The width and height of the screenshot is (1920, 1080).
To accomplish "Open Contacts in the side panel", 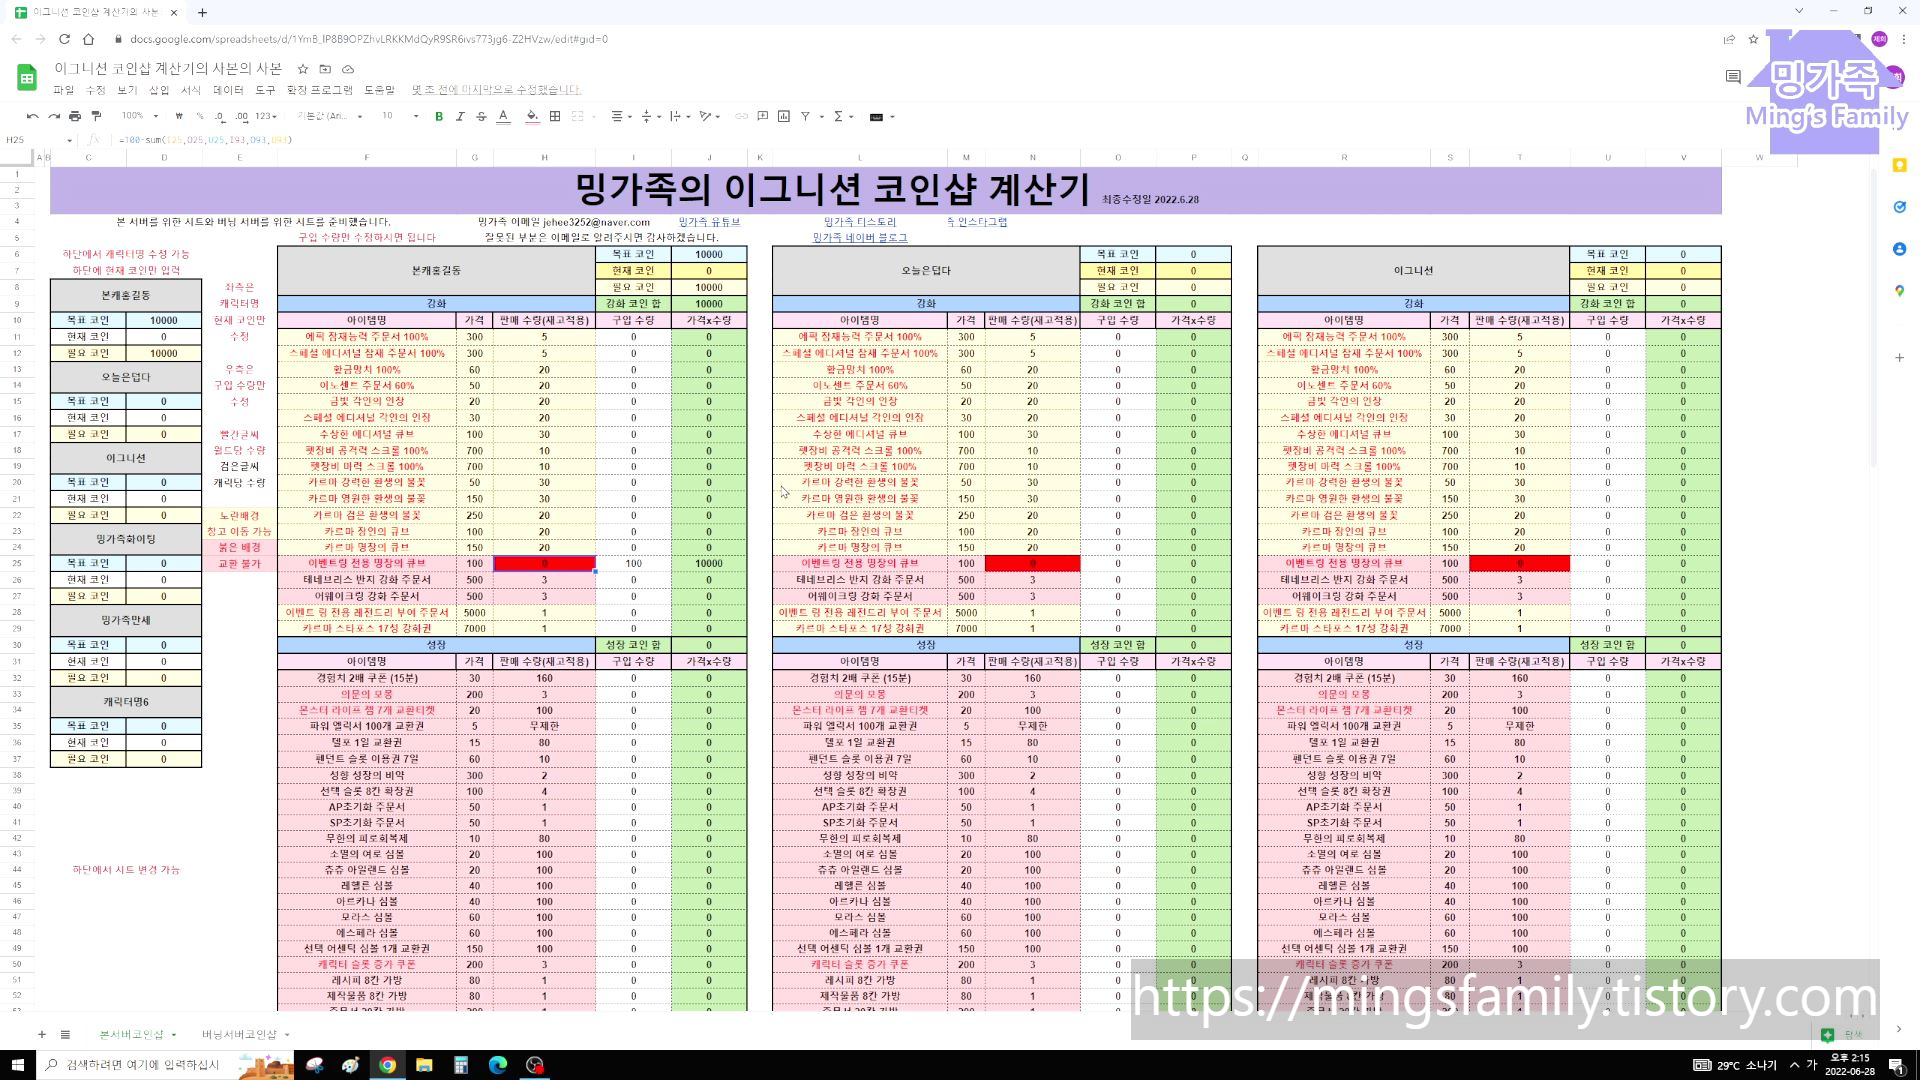I will (x=1899, y=249).
